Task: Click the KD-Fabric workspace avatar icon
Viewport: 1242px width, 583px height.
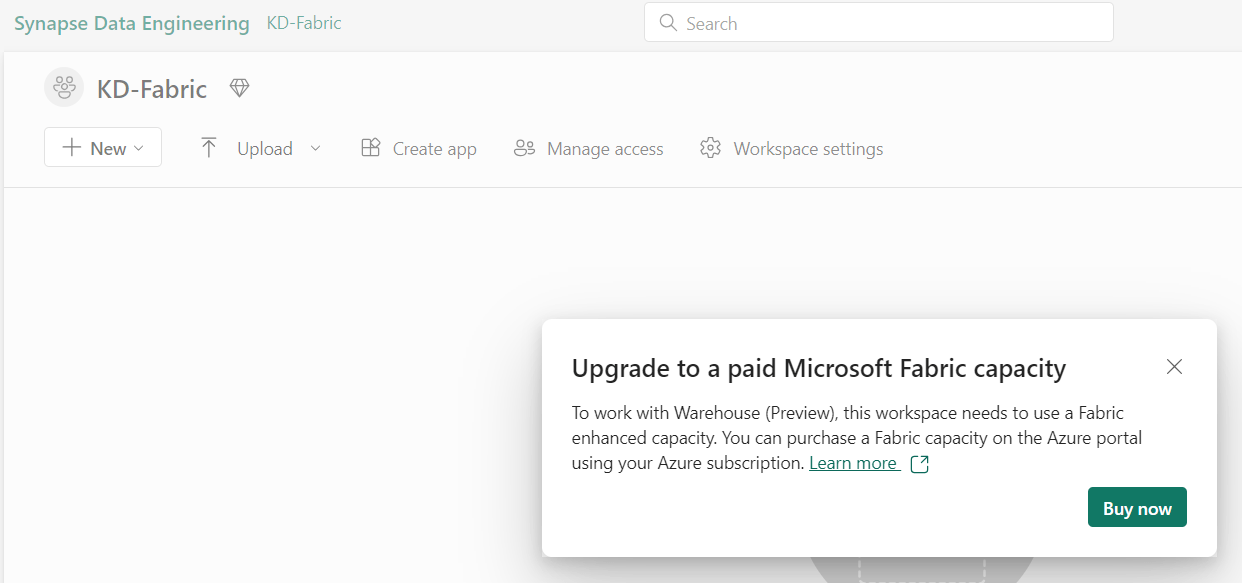Action: coord(64,88)
